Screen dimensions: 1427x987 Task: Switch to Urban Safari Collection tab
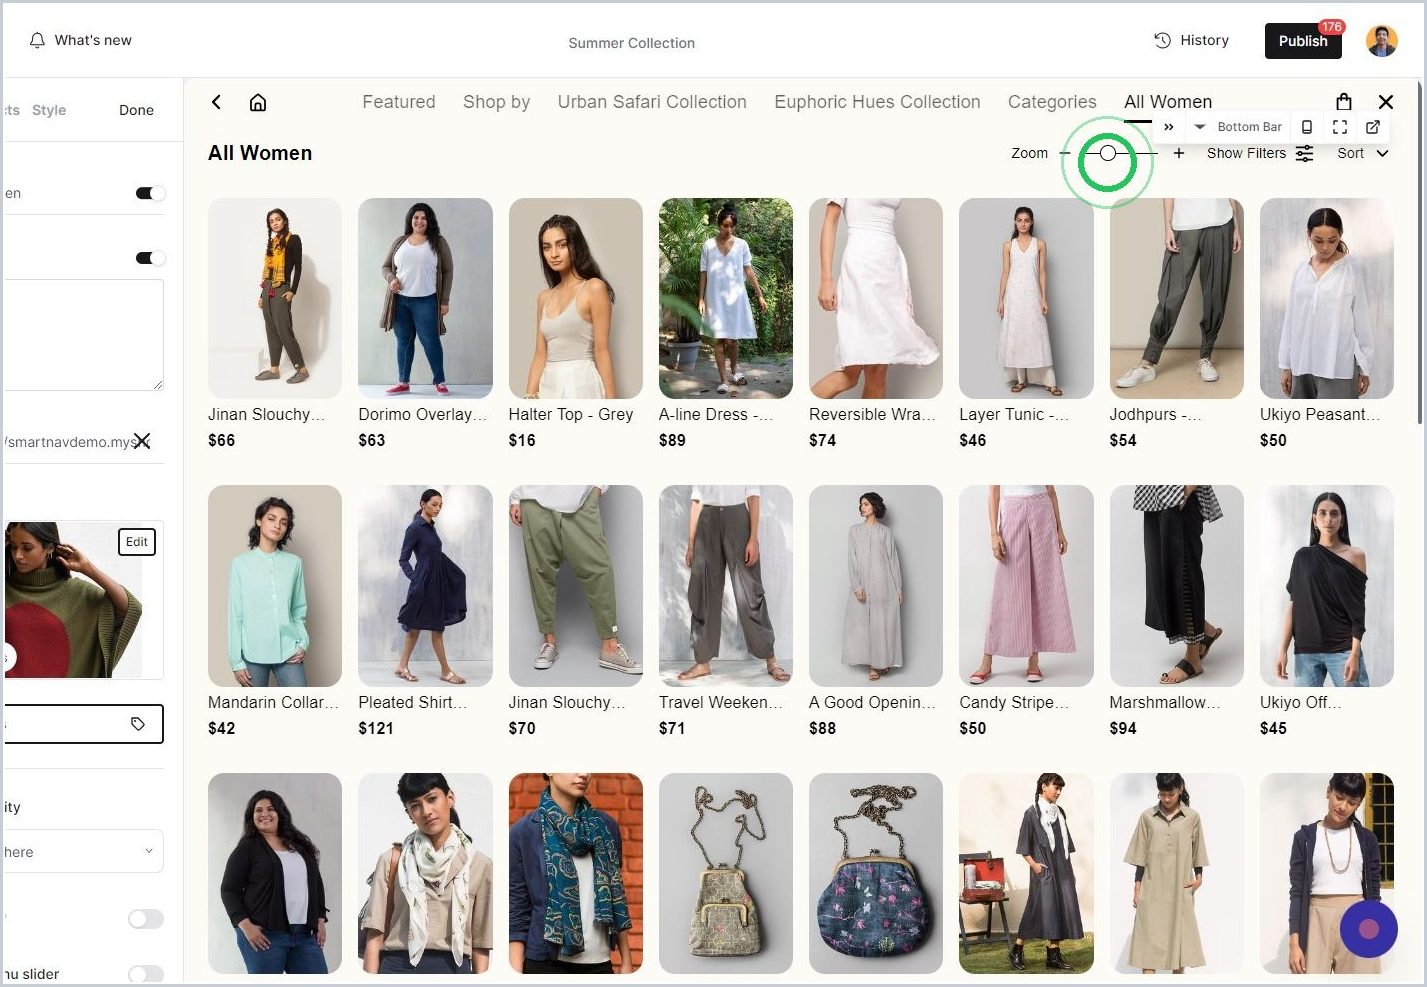pos(652,102)
